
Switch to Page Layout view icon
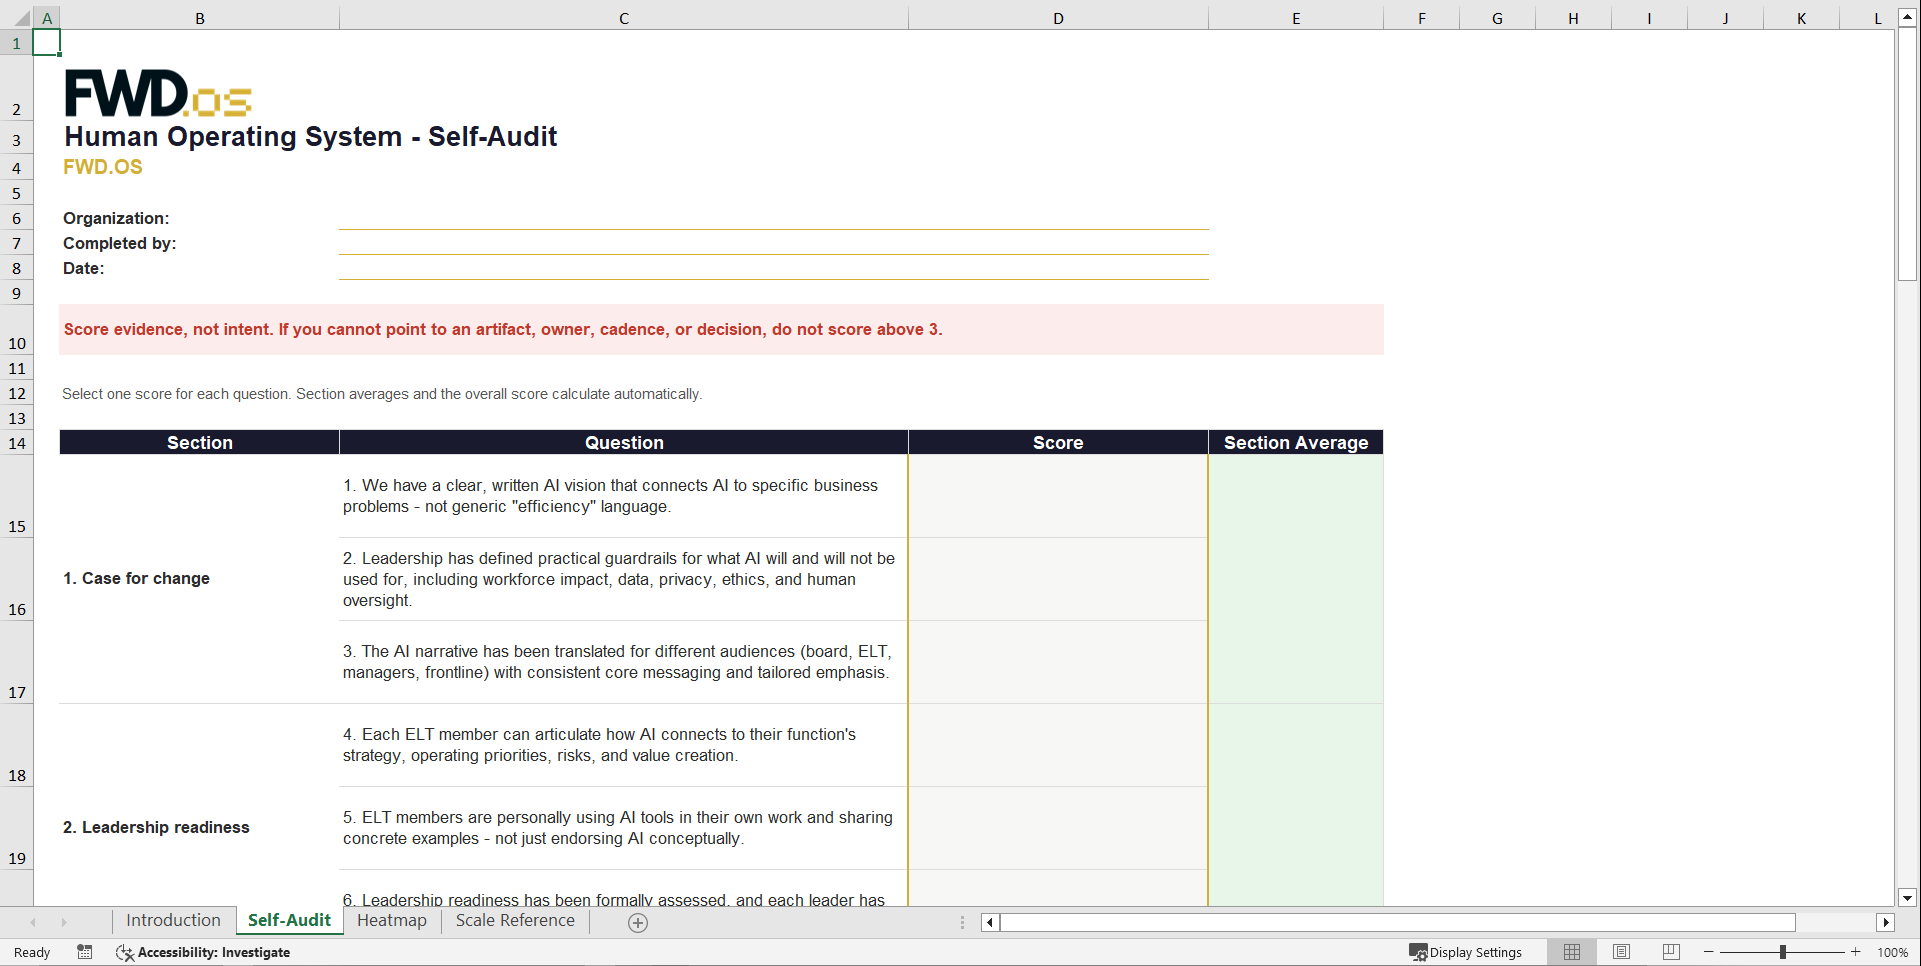(1621, 952)
